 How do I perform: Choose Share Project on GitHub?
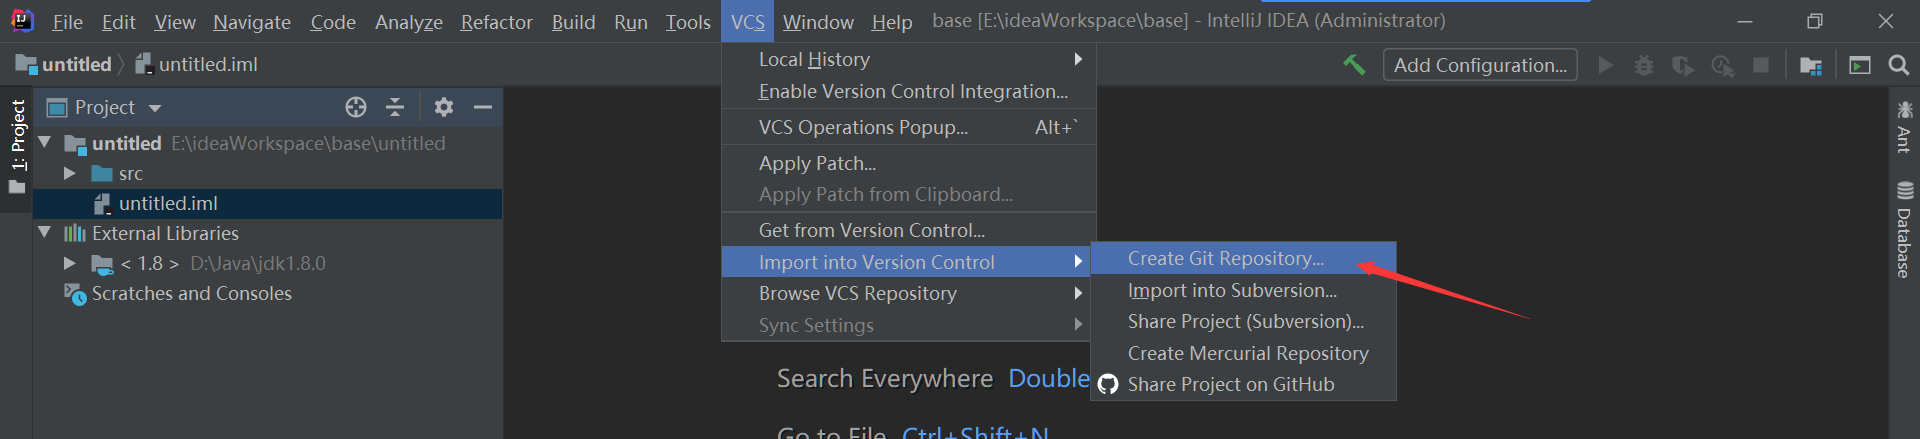pos(1230,384)
